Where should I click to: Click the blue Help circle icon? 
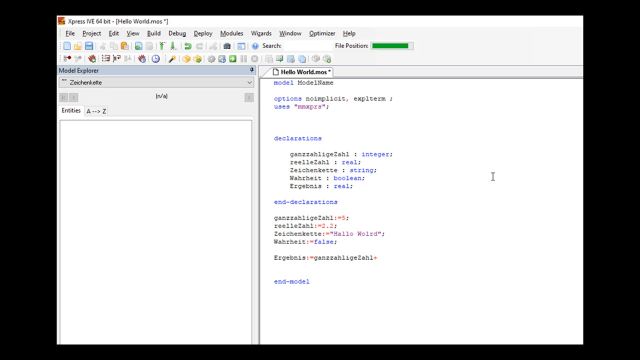(255, 46)
